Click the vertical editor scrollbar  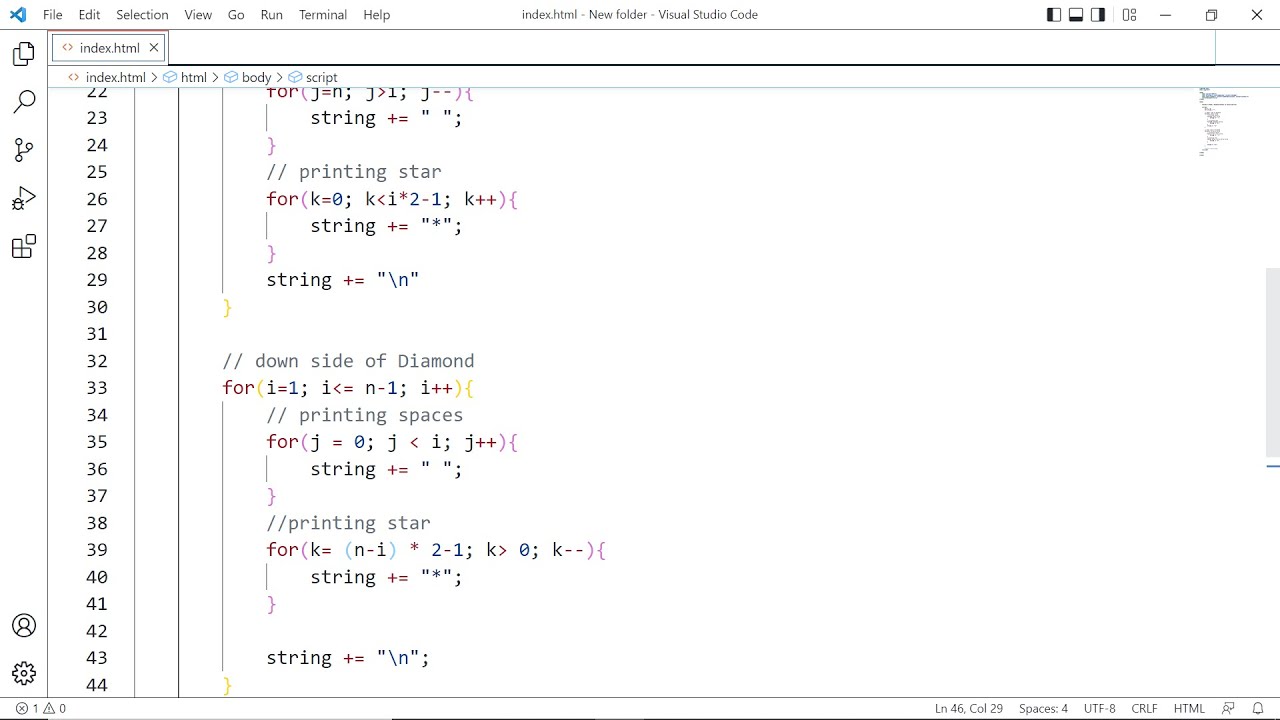pos(1273,362)
